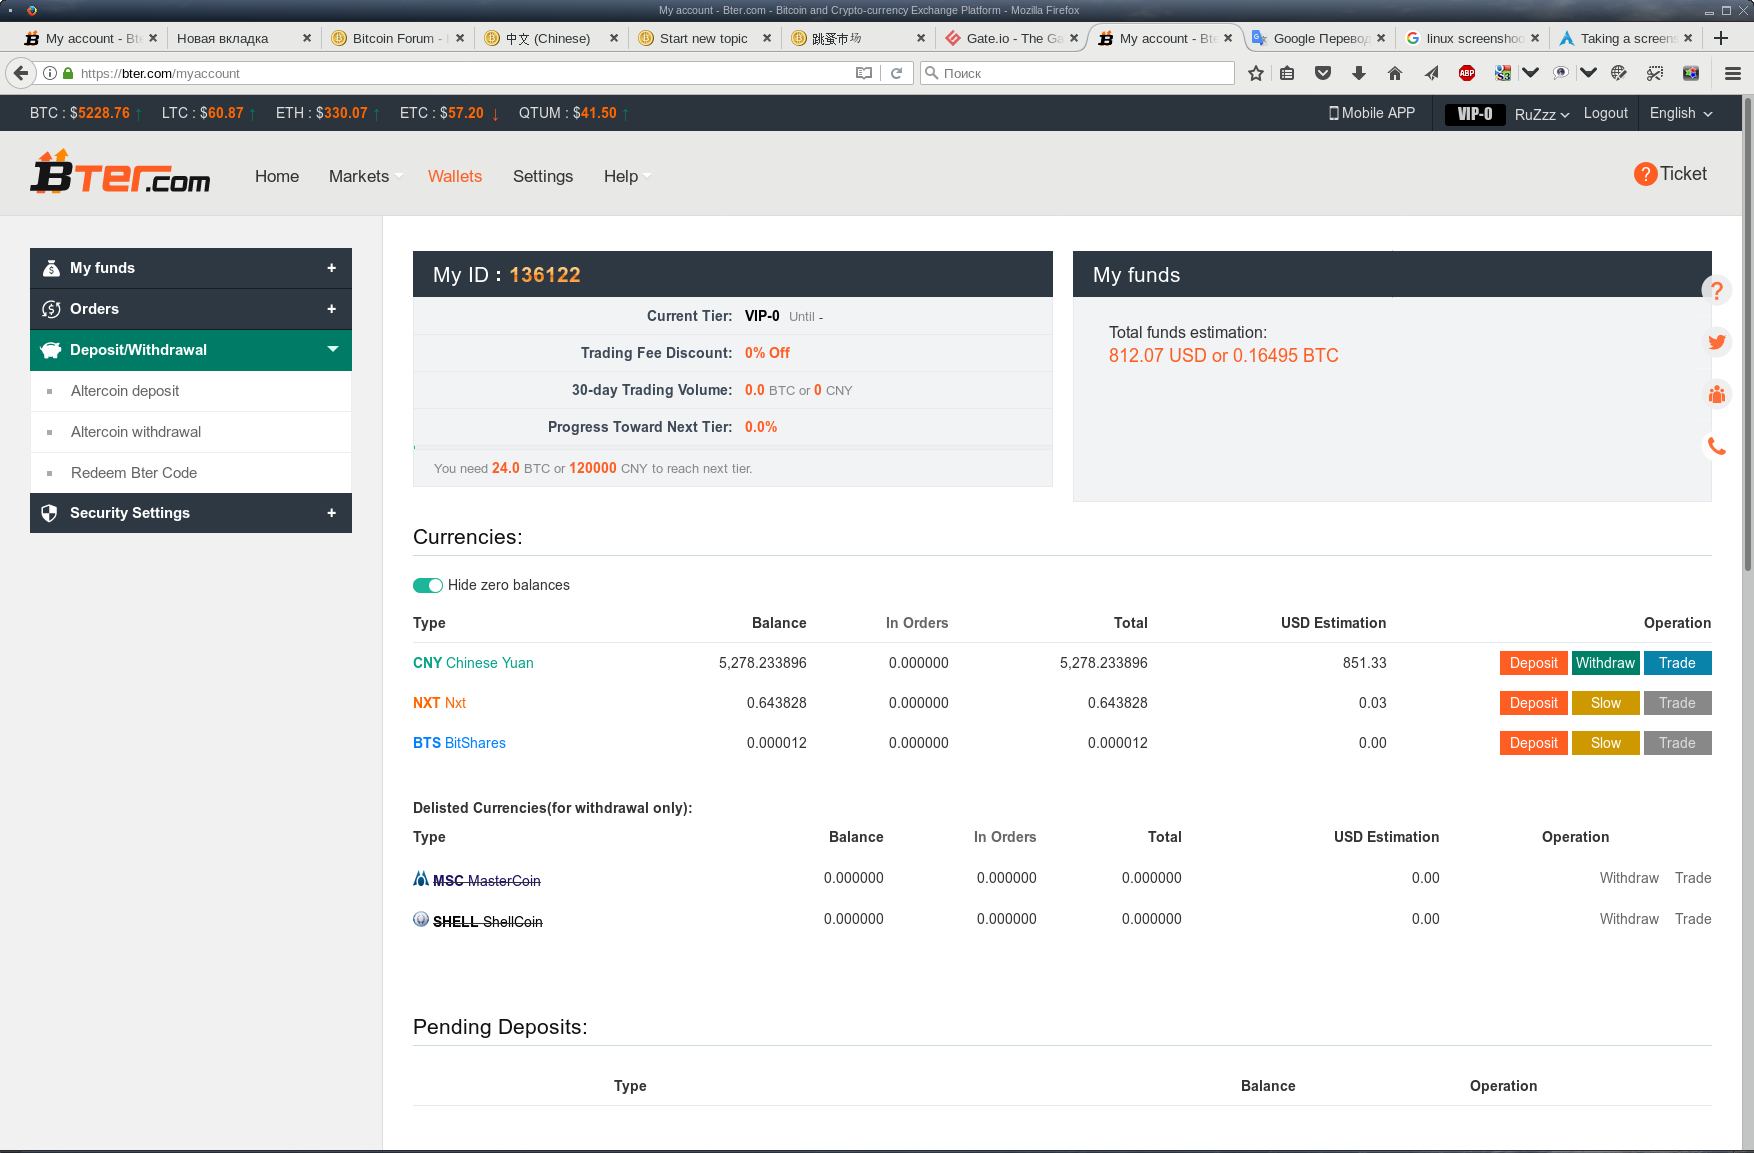The width and height of the screenshot is (1754, 1153).
Task: Click Trade button in BTS BitShares row
Action: [1678, 743]
